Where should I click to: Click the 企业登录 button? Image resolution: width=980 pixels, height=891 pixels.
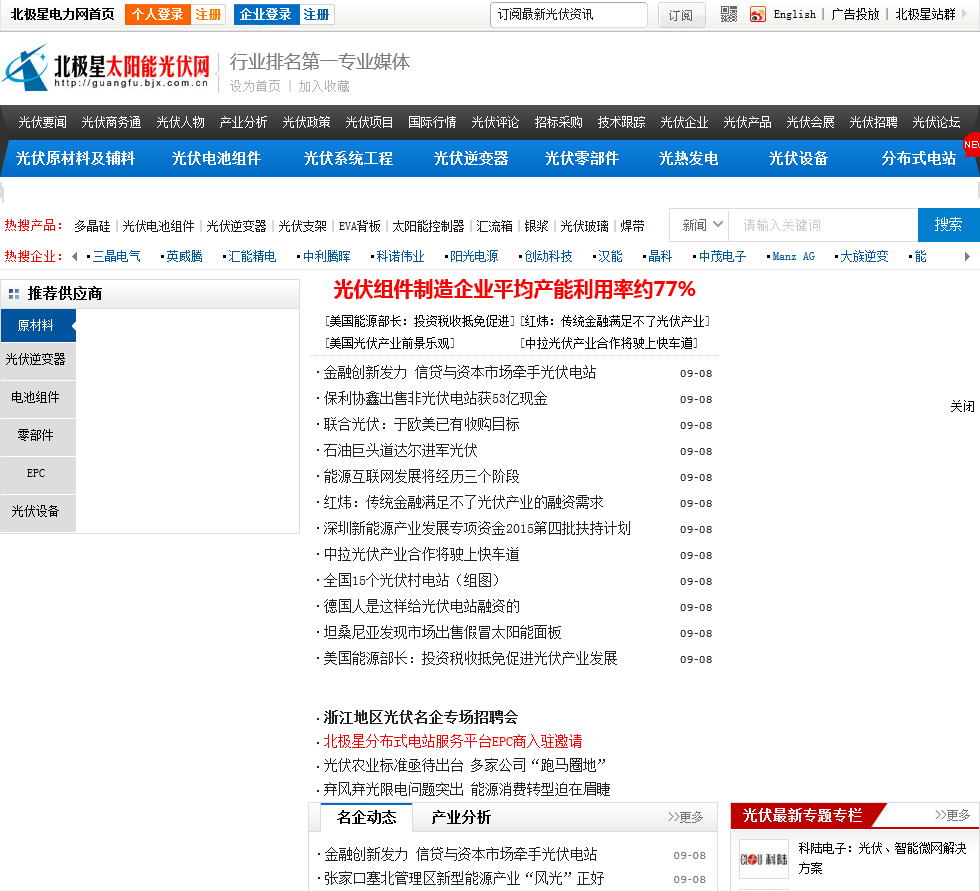266,14
